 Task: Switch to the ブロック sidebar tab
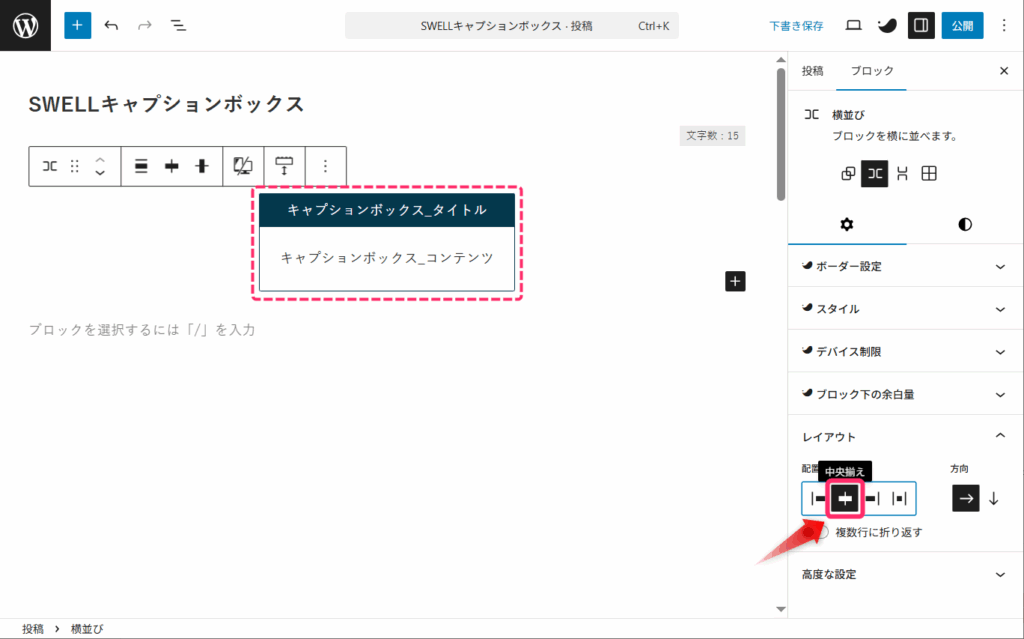[x=872, y=71]
